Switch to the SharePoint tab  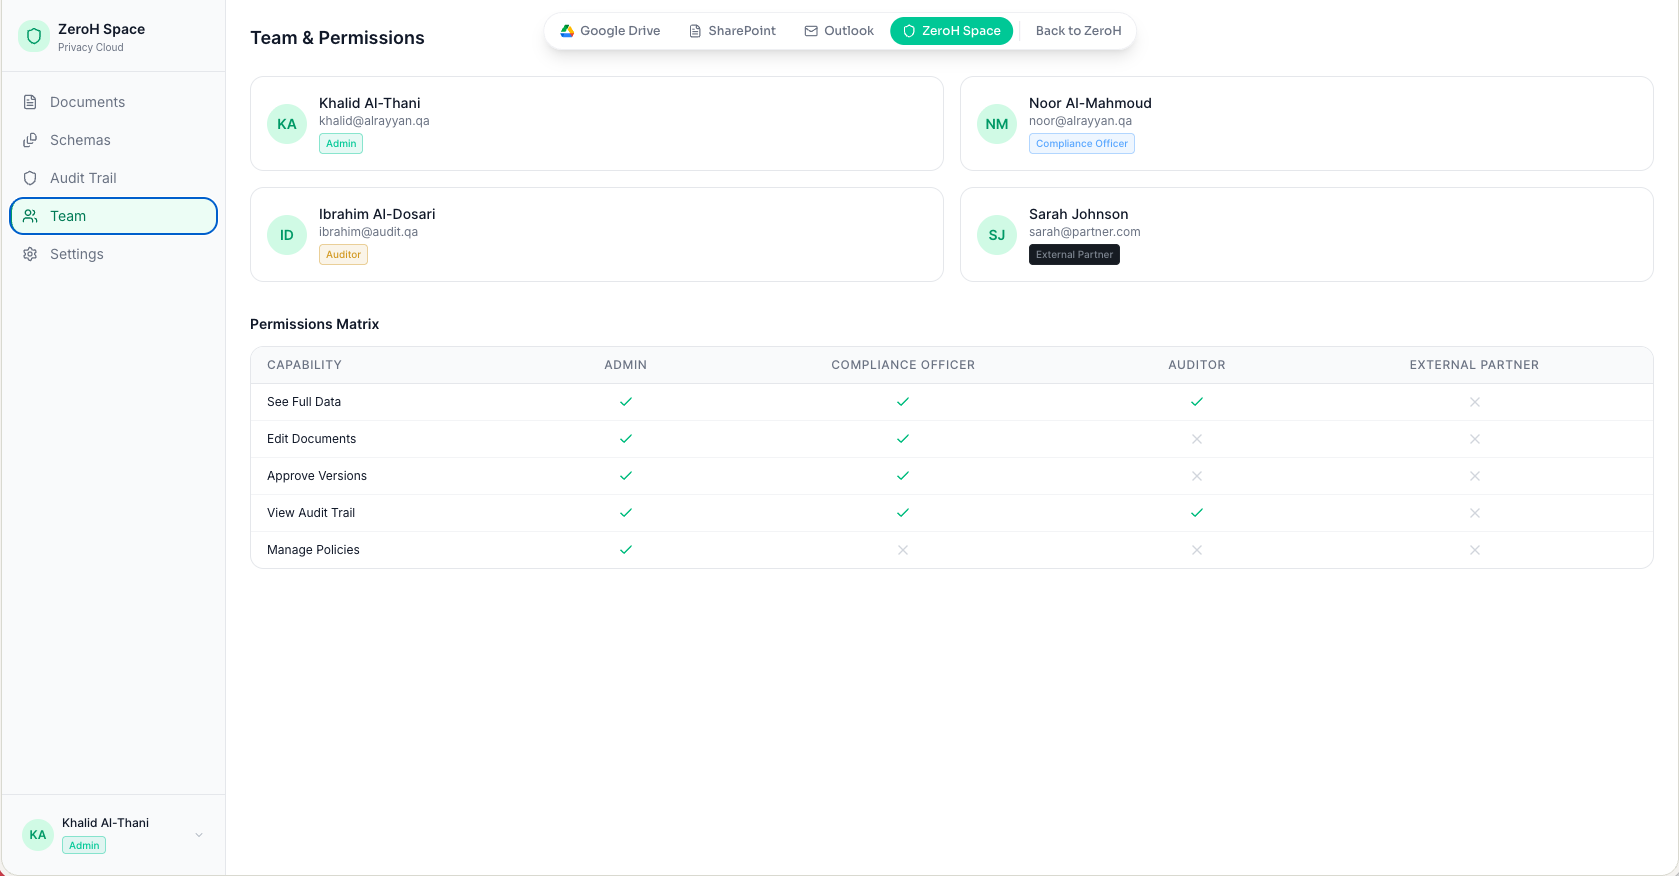coord(732,31)
